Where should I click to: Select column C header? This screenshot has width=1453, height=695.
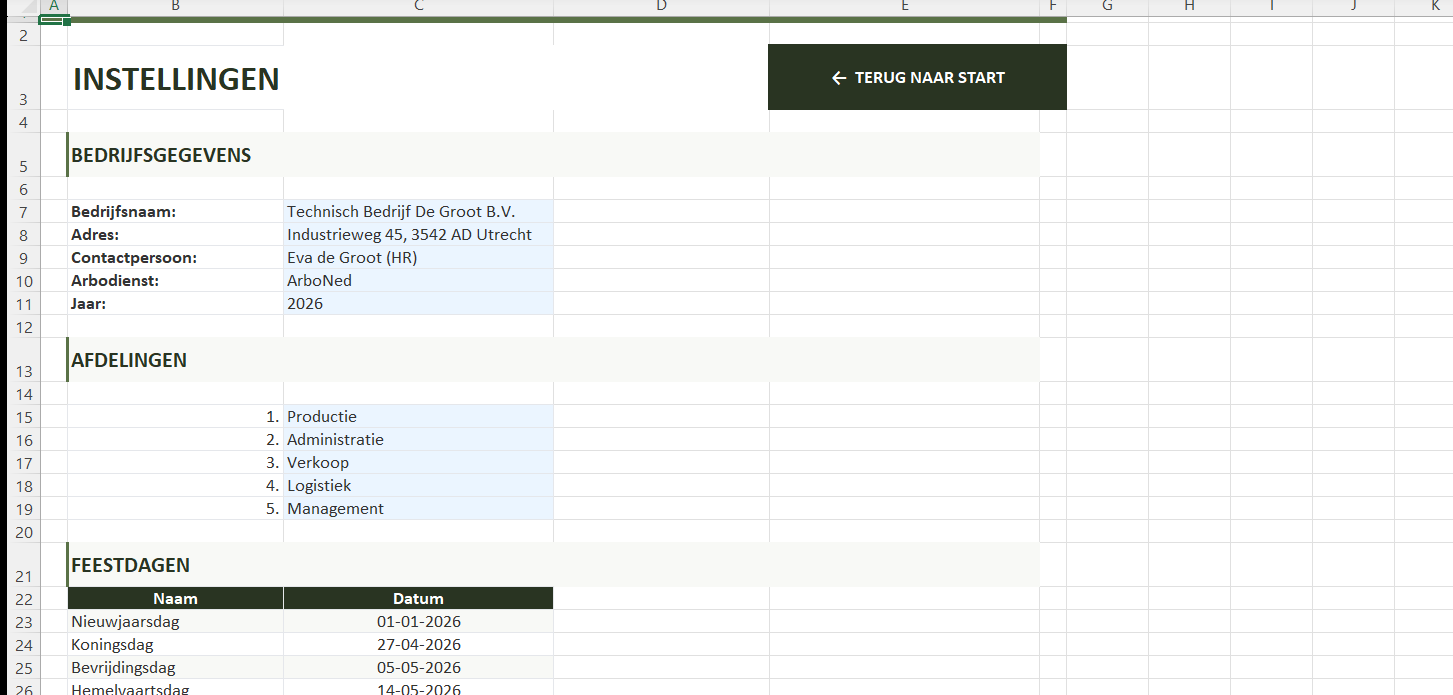418,7
